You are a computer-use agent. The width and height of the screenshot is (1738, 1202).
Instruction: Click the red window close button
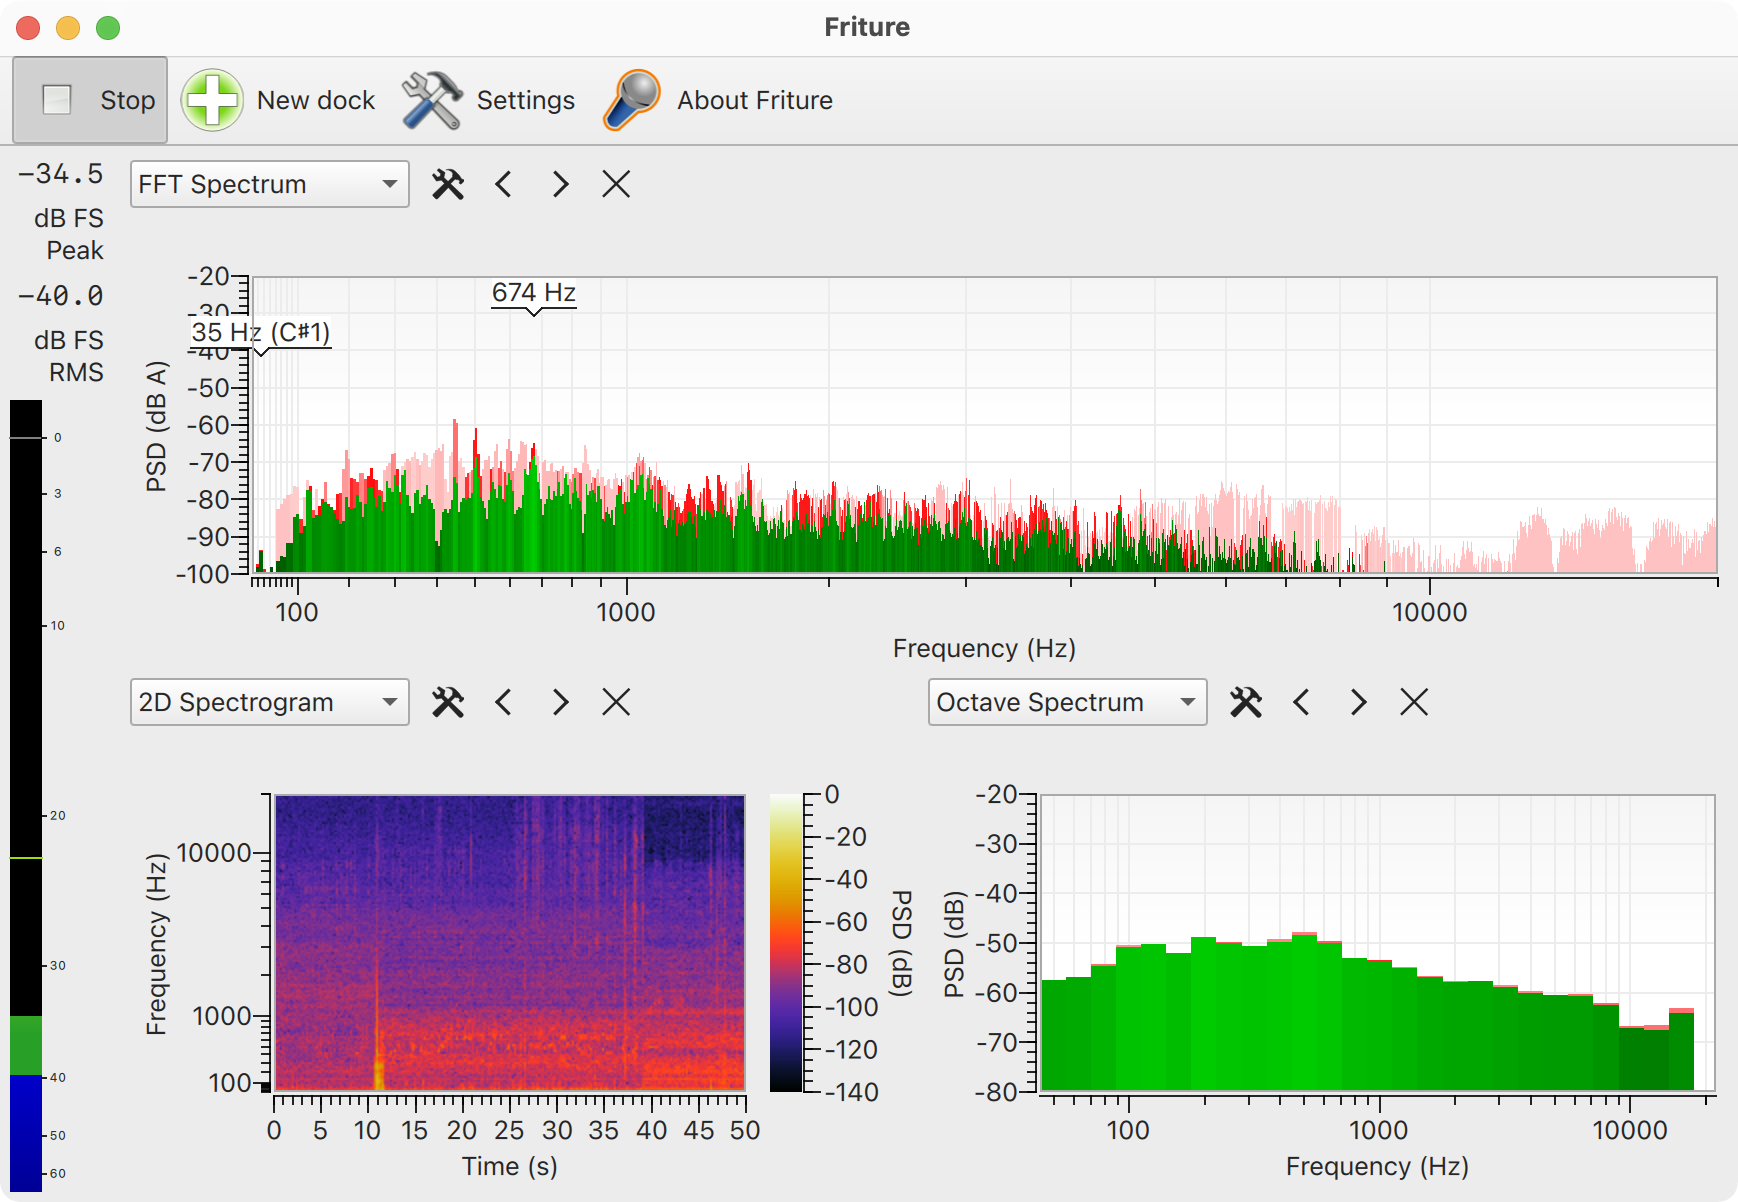[x=28, y=28]
